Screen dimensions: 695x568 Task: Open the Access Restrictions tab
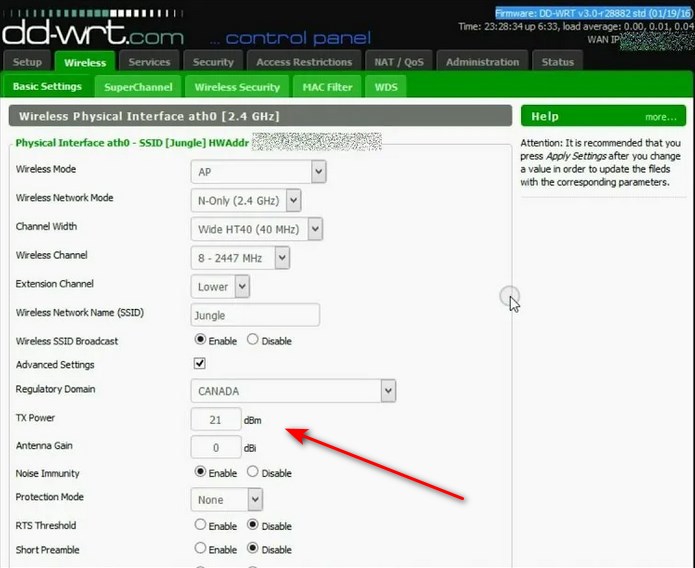tap(304, 62)
